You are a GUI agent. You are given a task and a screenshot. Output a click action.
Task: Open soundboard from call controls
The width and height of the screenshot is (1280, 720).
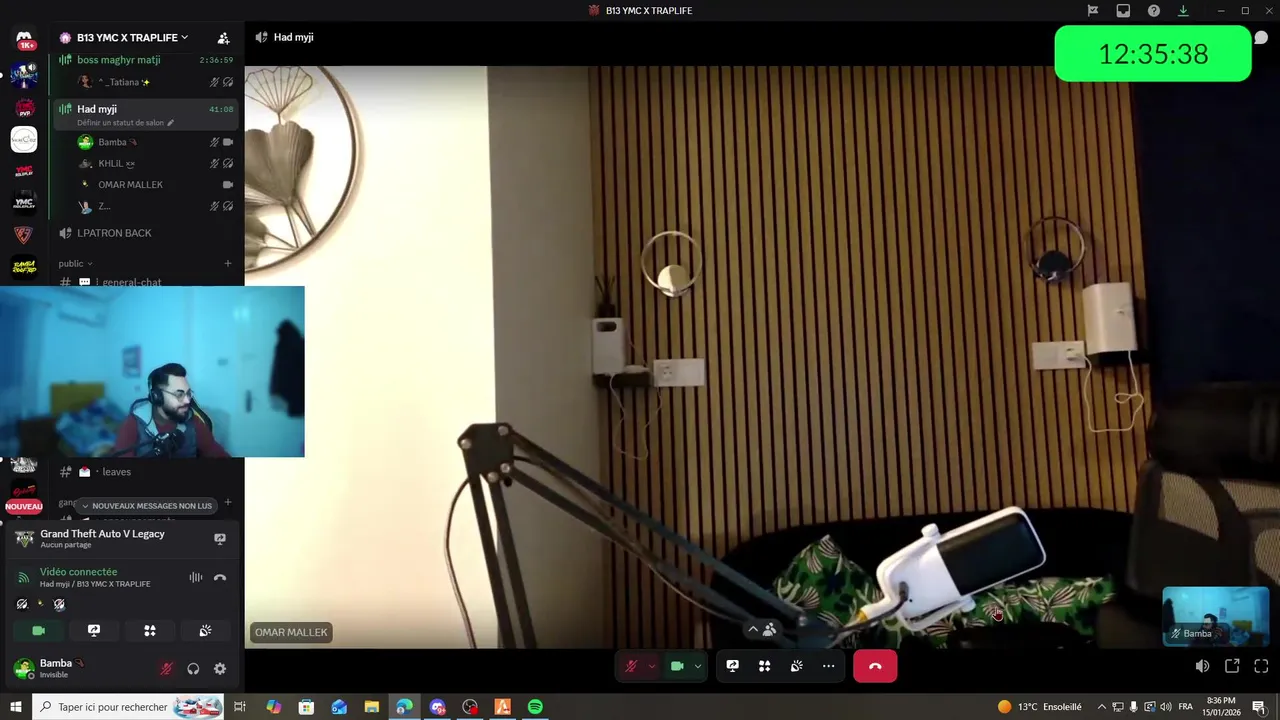click(797, 666)
